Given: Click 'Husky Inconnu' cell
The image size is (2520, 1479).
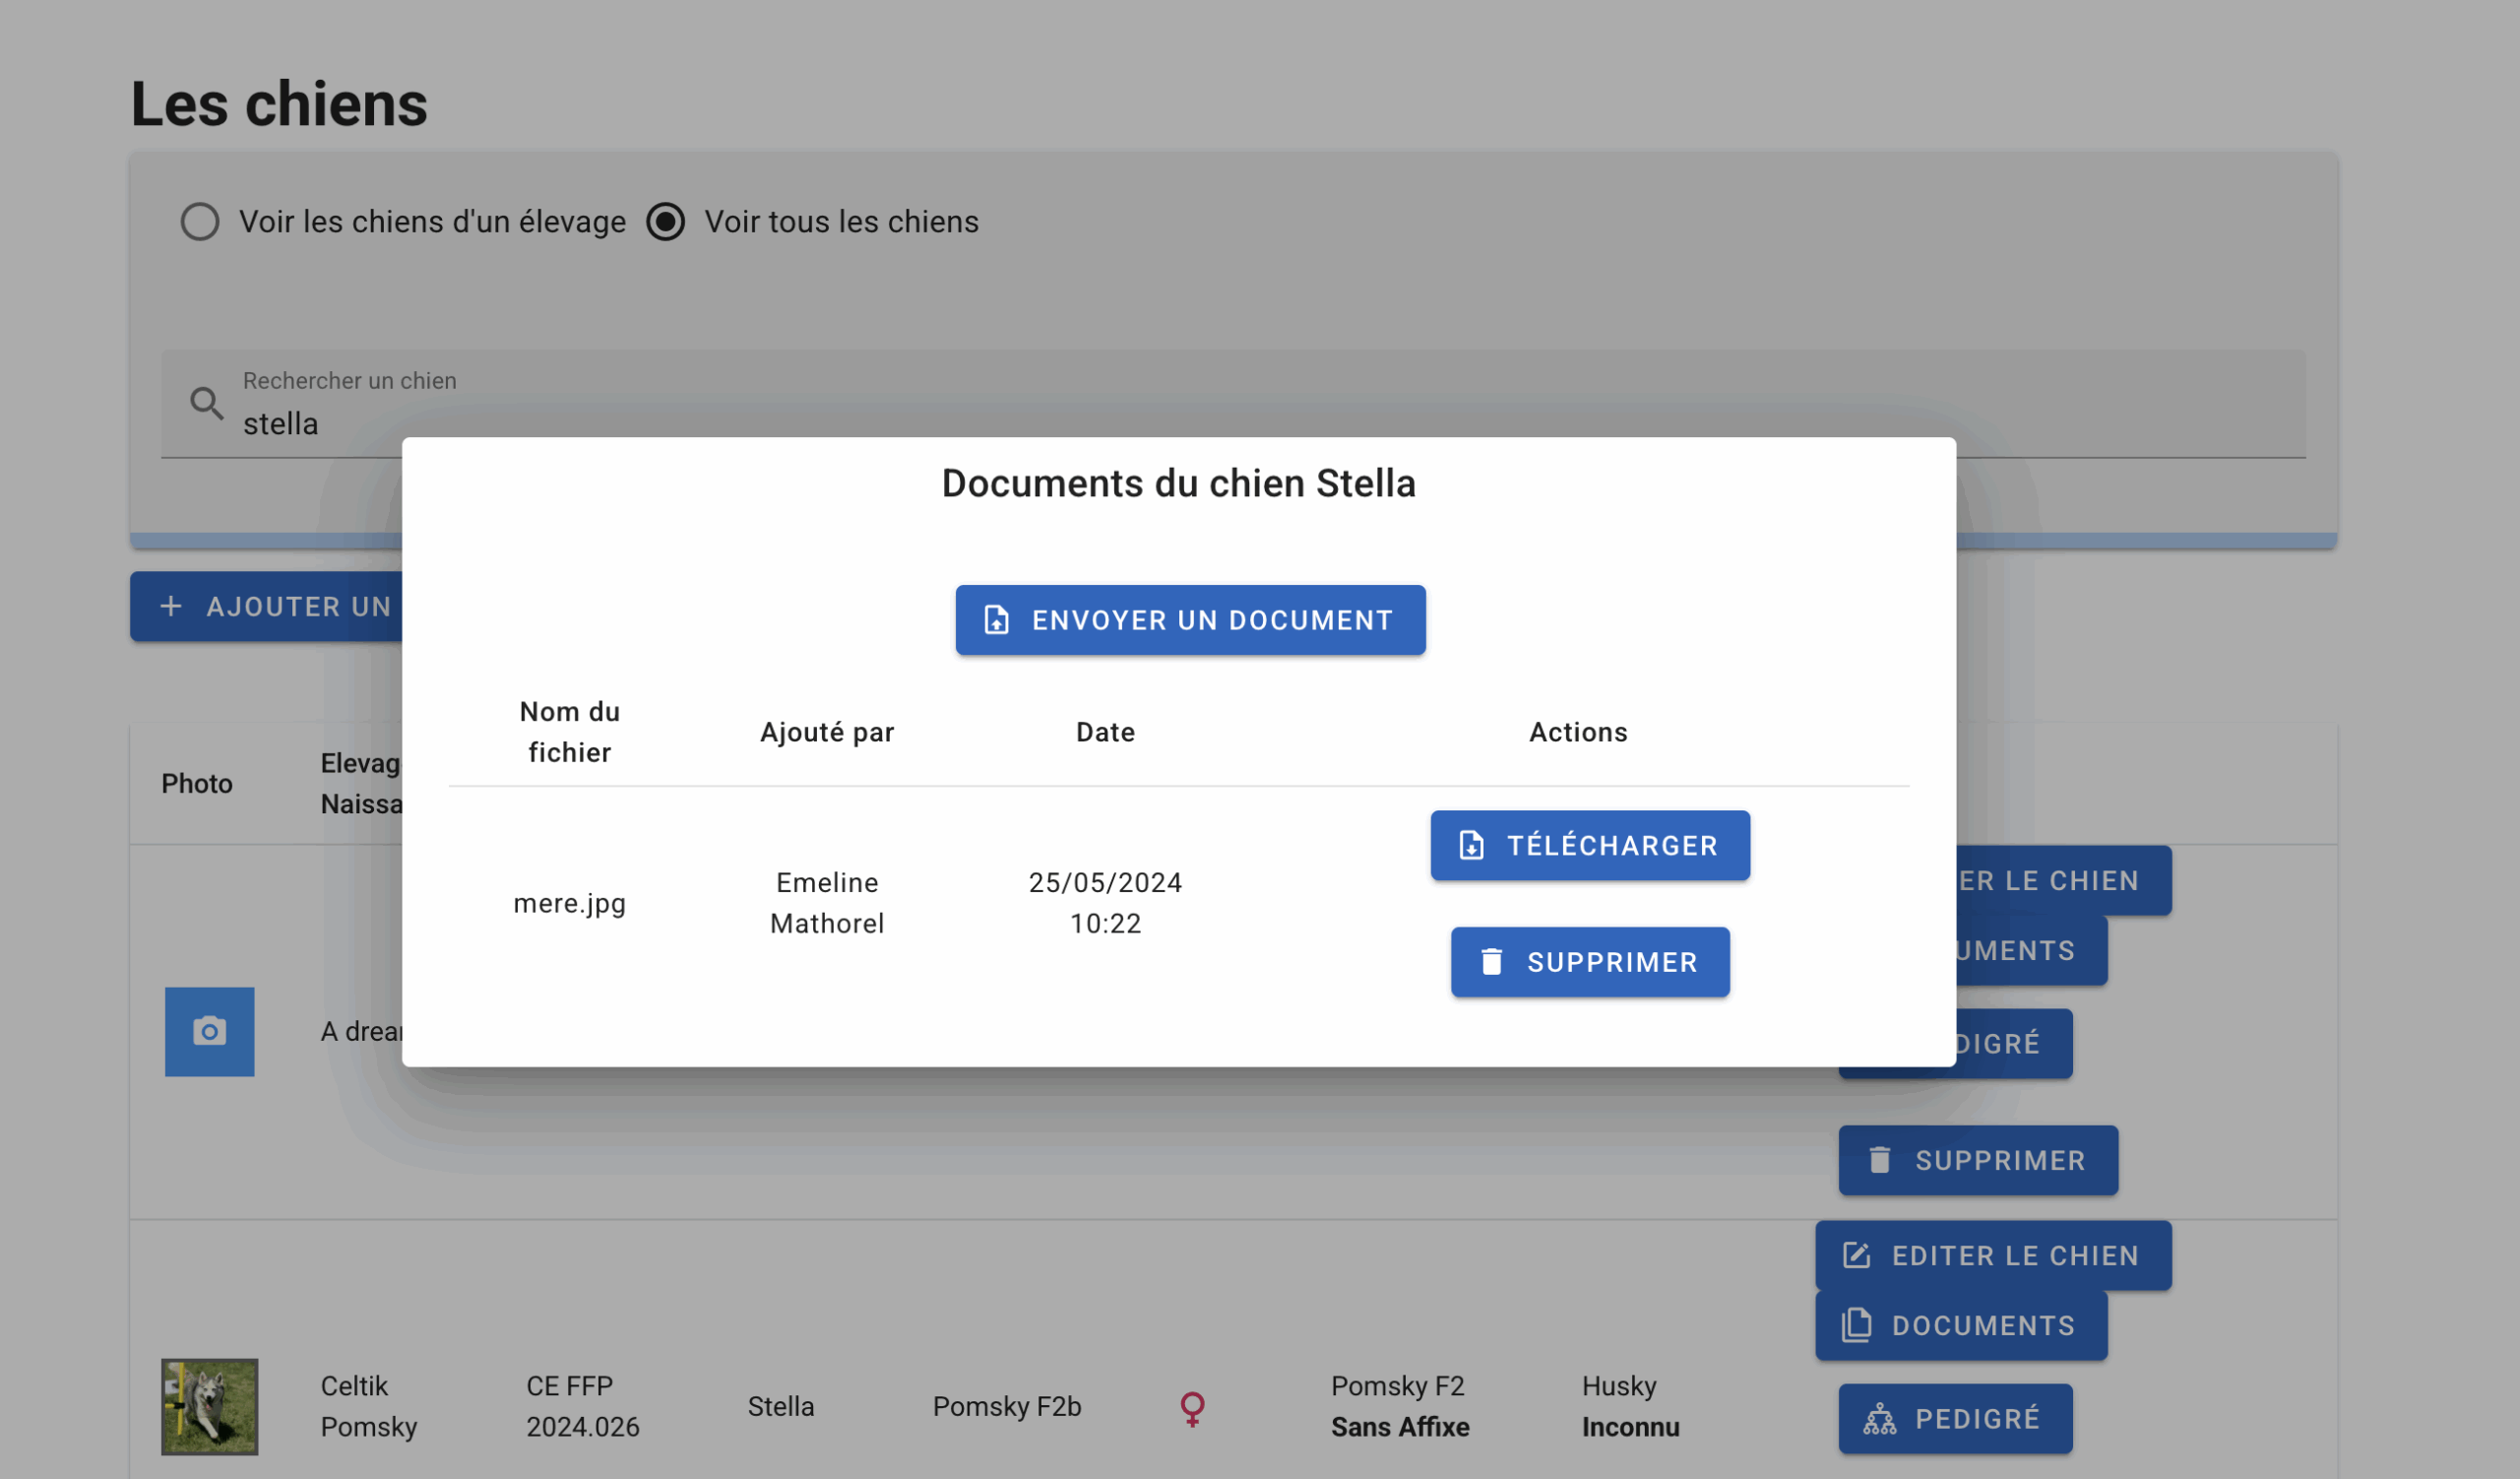Looking at the screenshot, I should 1630,1406.
